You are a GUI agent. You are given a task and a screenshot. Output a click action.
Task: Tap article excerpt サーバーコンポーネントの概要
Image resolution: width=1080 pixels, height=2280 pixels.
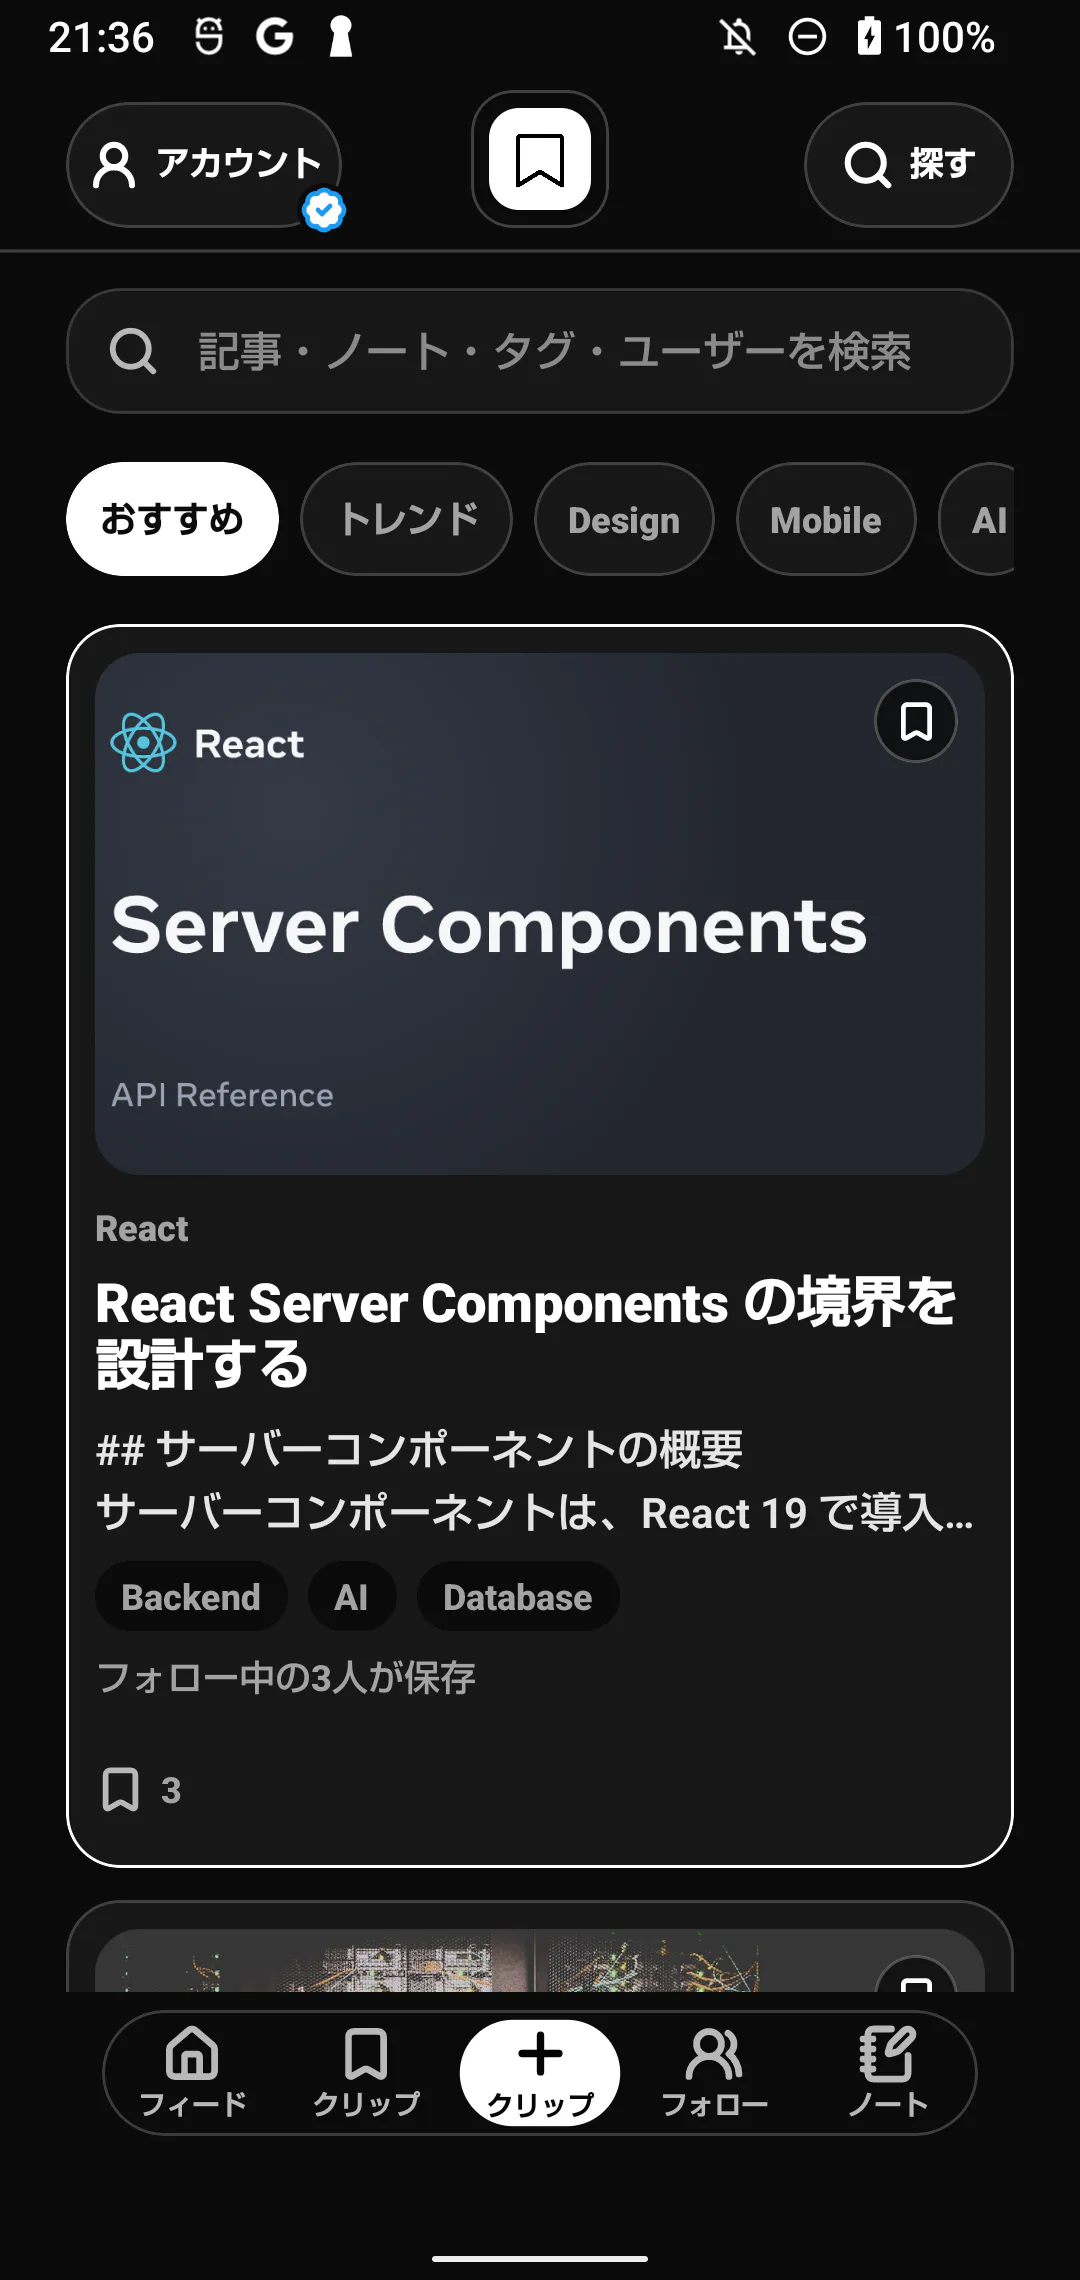click(534, 1481)
